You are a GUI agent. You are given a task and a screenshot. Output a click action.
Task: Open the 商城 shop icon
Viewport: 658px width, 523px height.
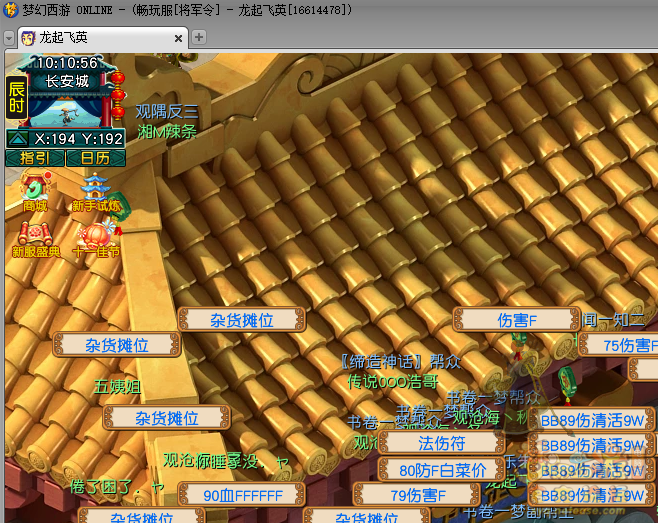35,190
